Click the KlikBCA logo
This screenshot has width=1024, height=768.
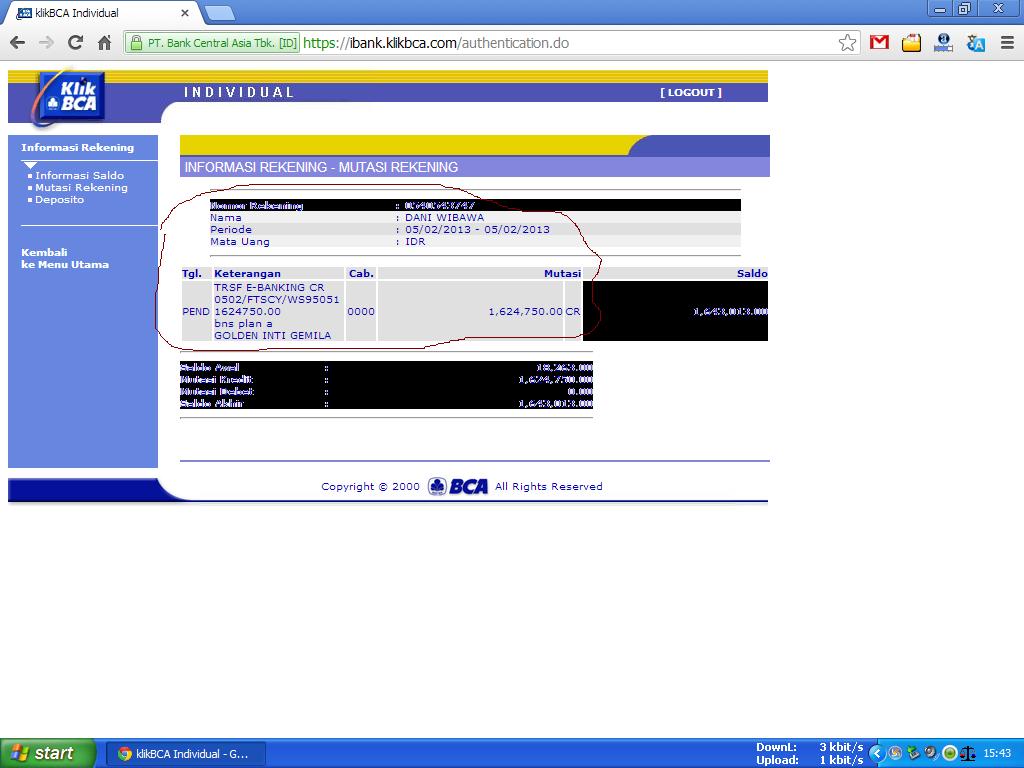pyautogui.click(x=68, y=98)
